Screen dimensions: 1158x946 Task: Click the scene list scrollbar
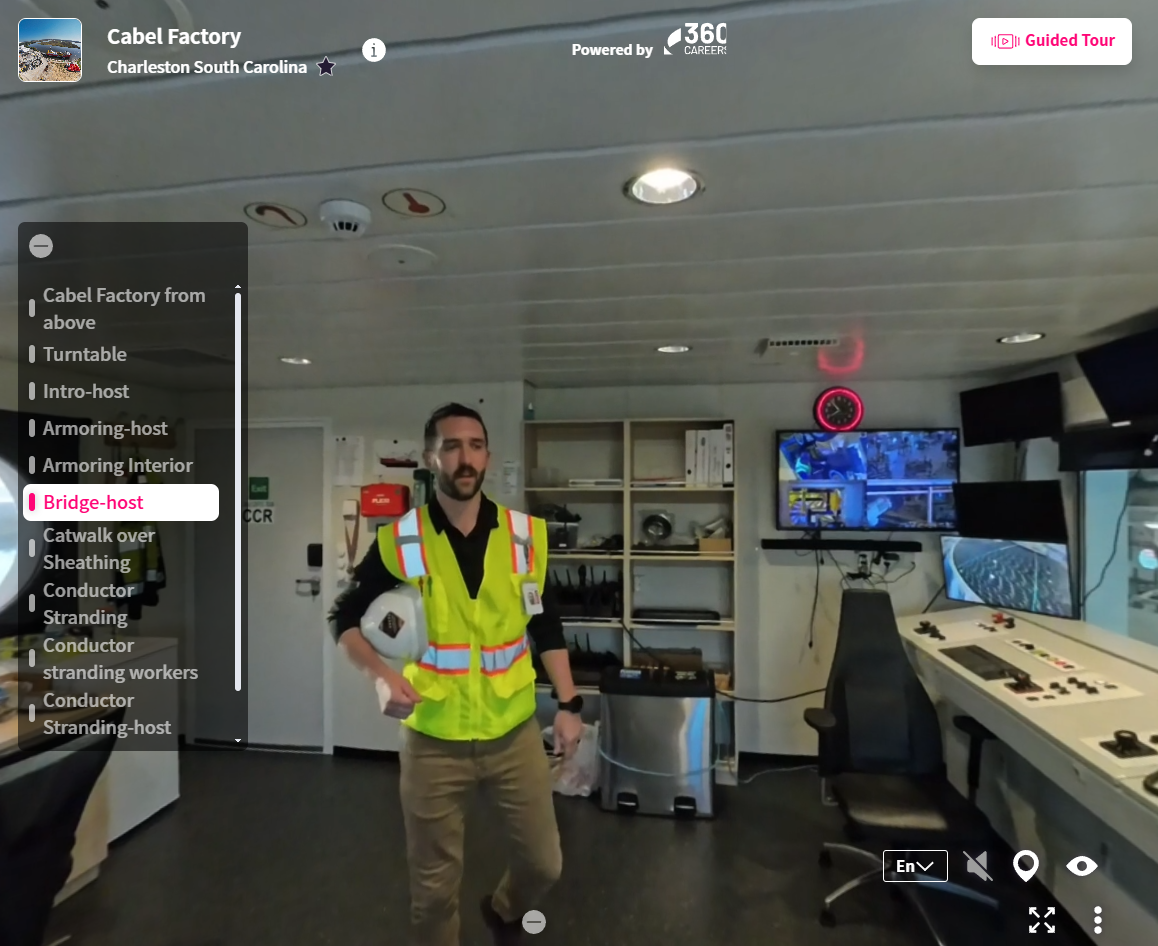point(238,492)
